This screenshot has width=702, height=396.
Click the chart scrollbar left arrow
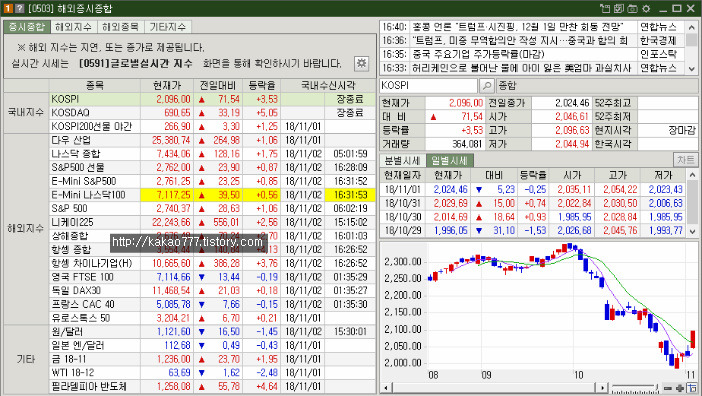pyautogui.click(x=385, y=388)
